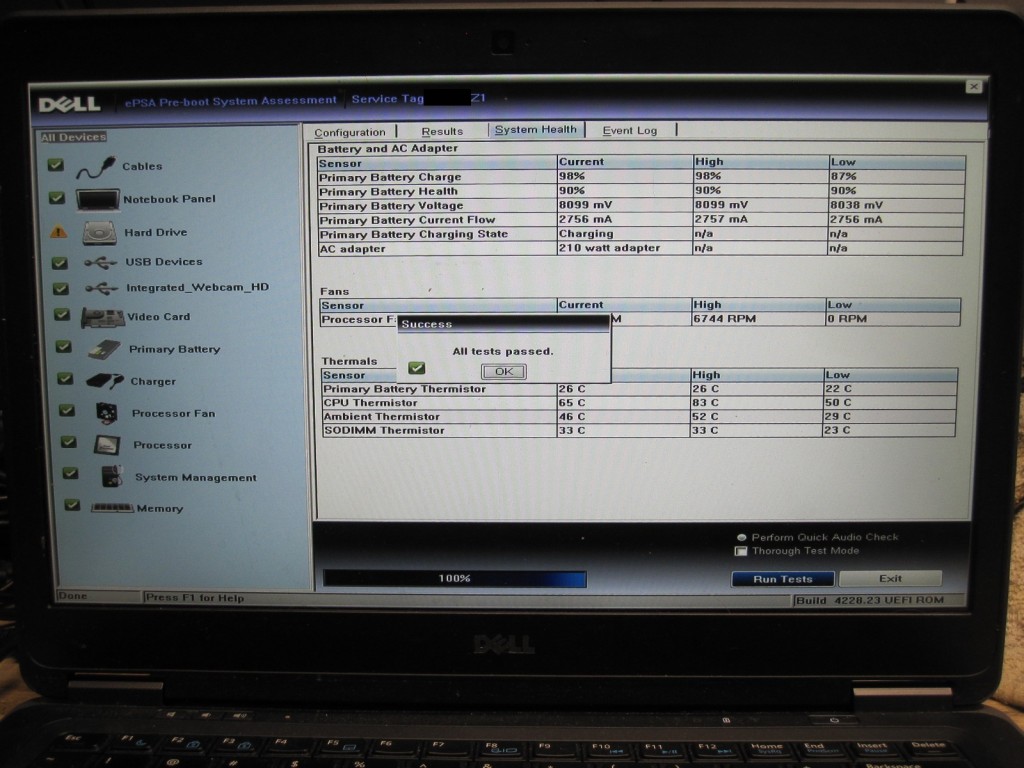Click the Run Tests button
This screenshot has width=1024, height=768.
point(782,579)
